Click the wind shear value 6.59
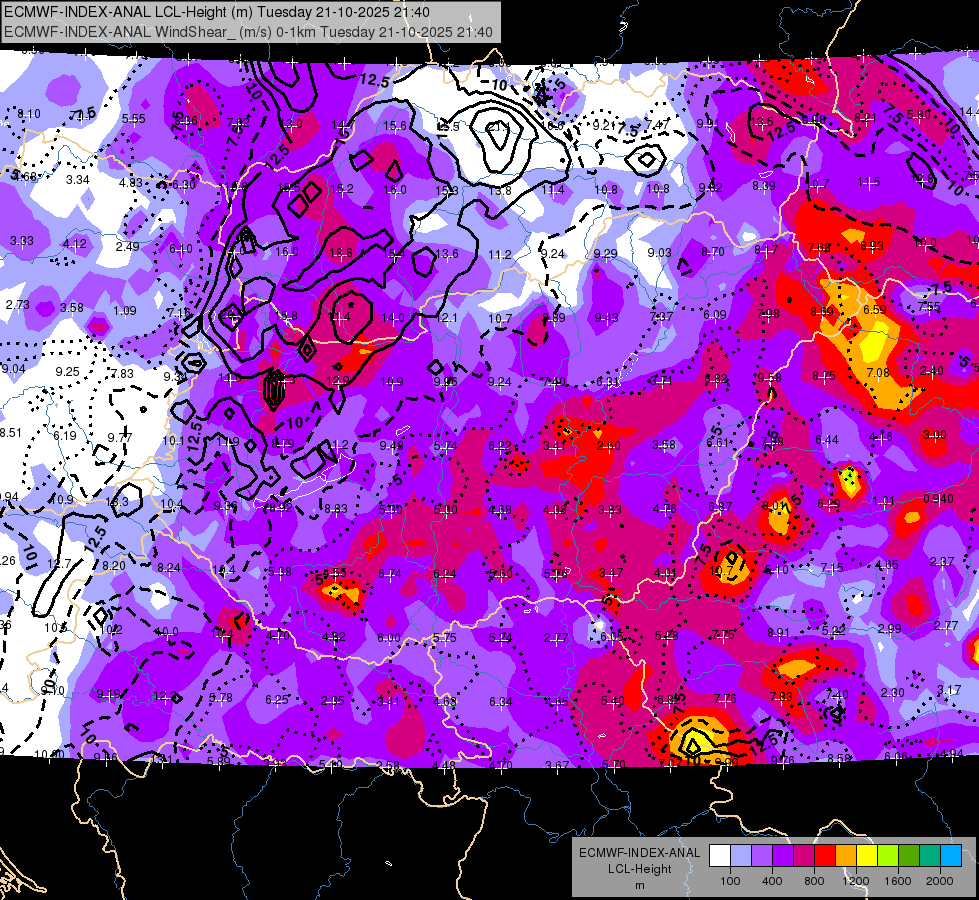This screenshot has width=979, height=900. tap(875, 309)
